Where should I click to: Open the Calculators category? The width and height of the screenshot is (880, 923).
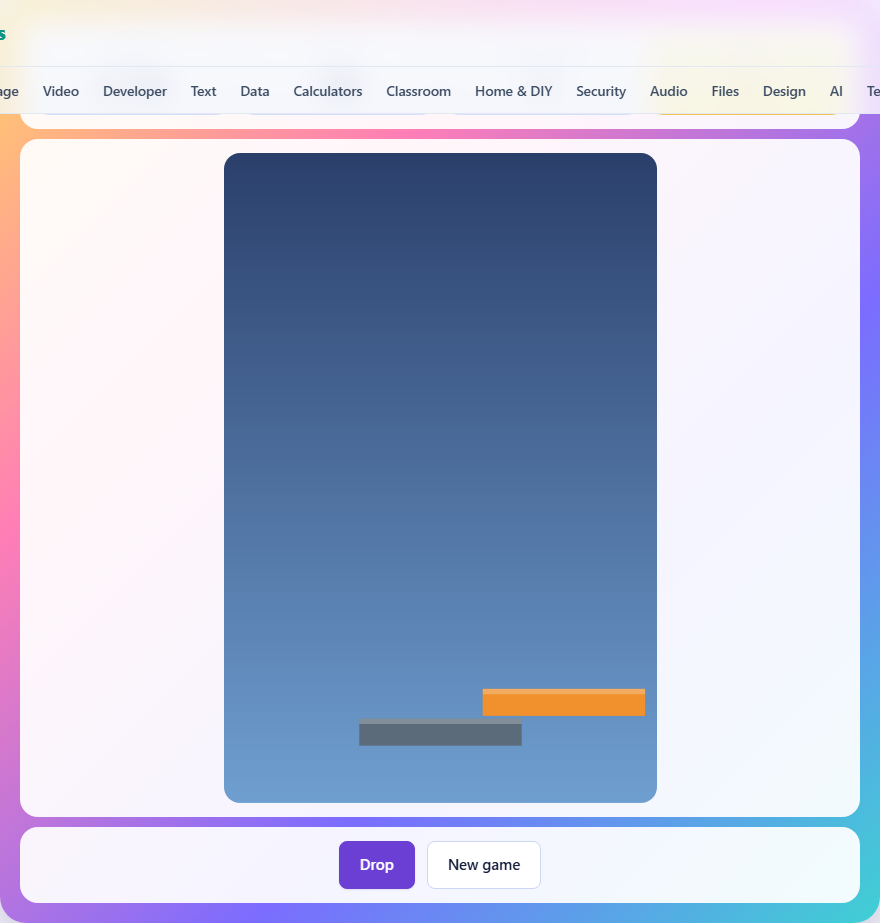[328, 91]
